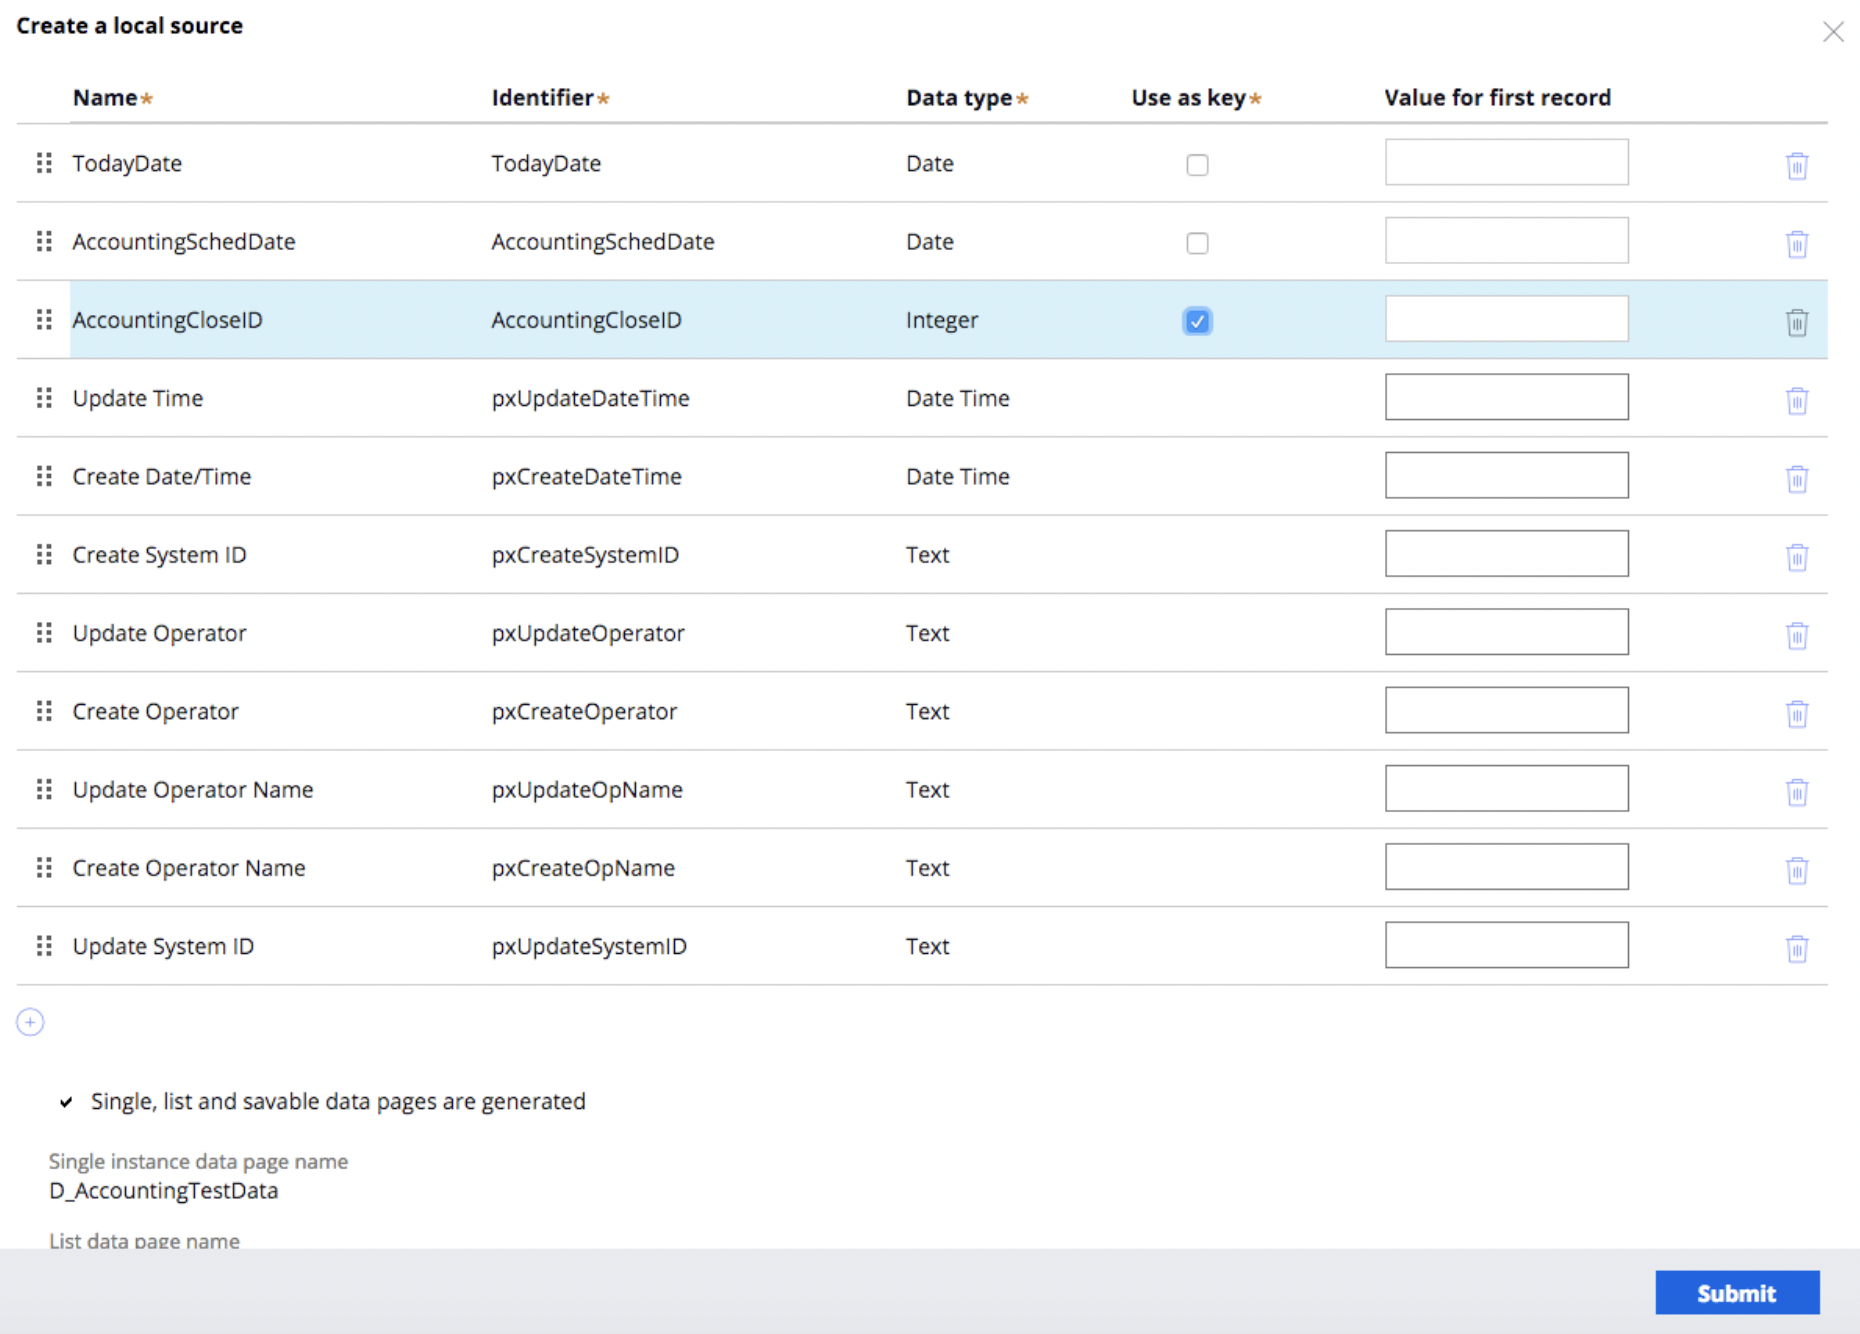Click first record value field for Update Operator Name

point(1506,789)
